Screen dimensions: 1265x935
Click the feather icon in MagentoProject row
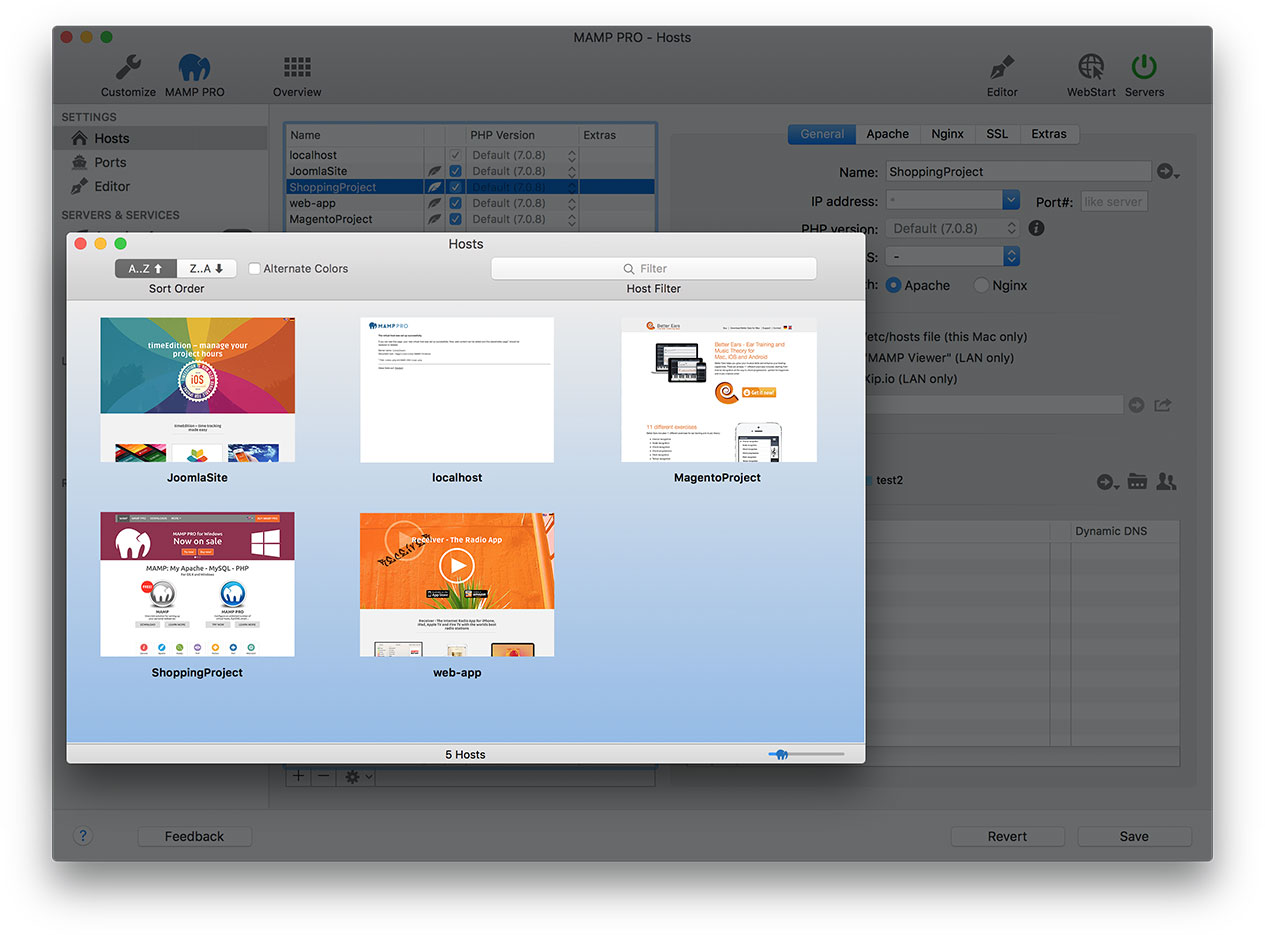click(435, 219)
